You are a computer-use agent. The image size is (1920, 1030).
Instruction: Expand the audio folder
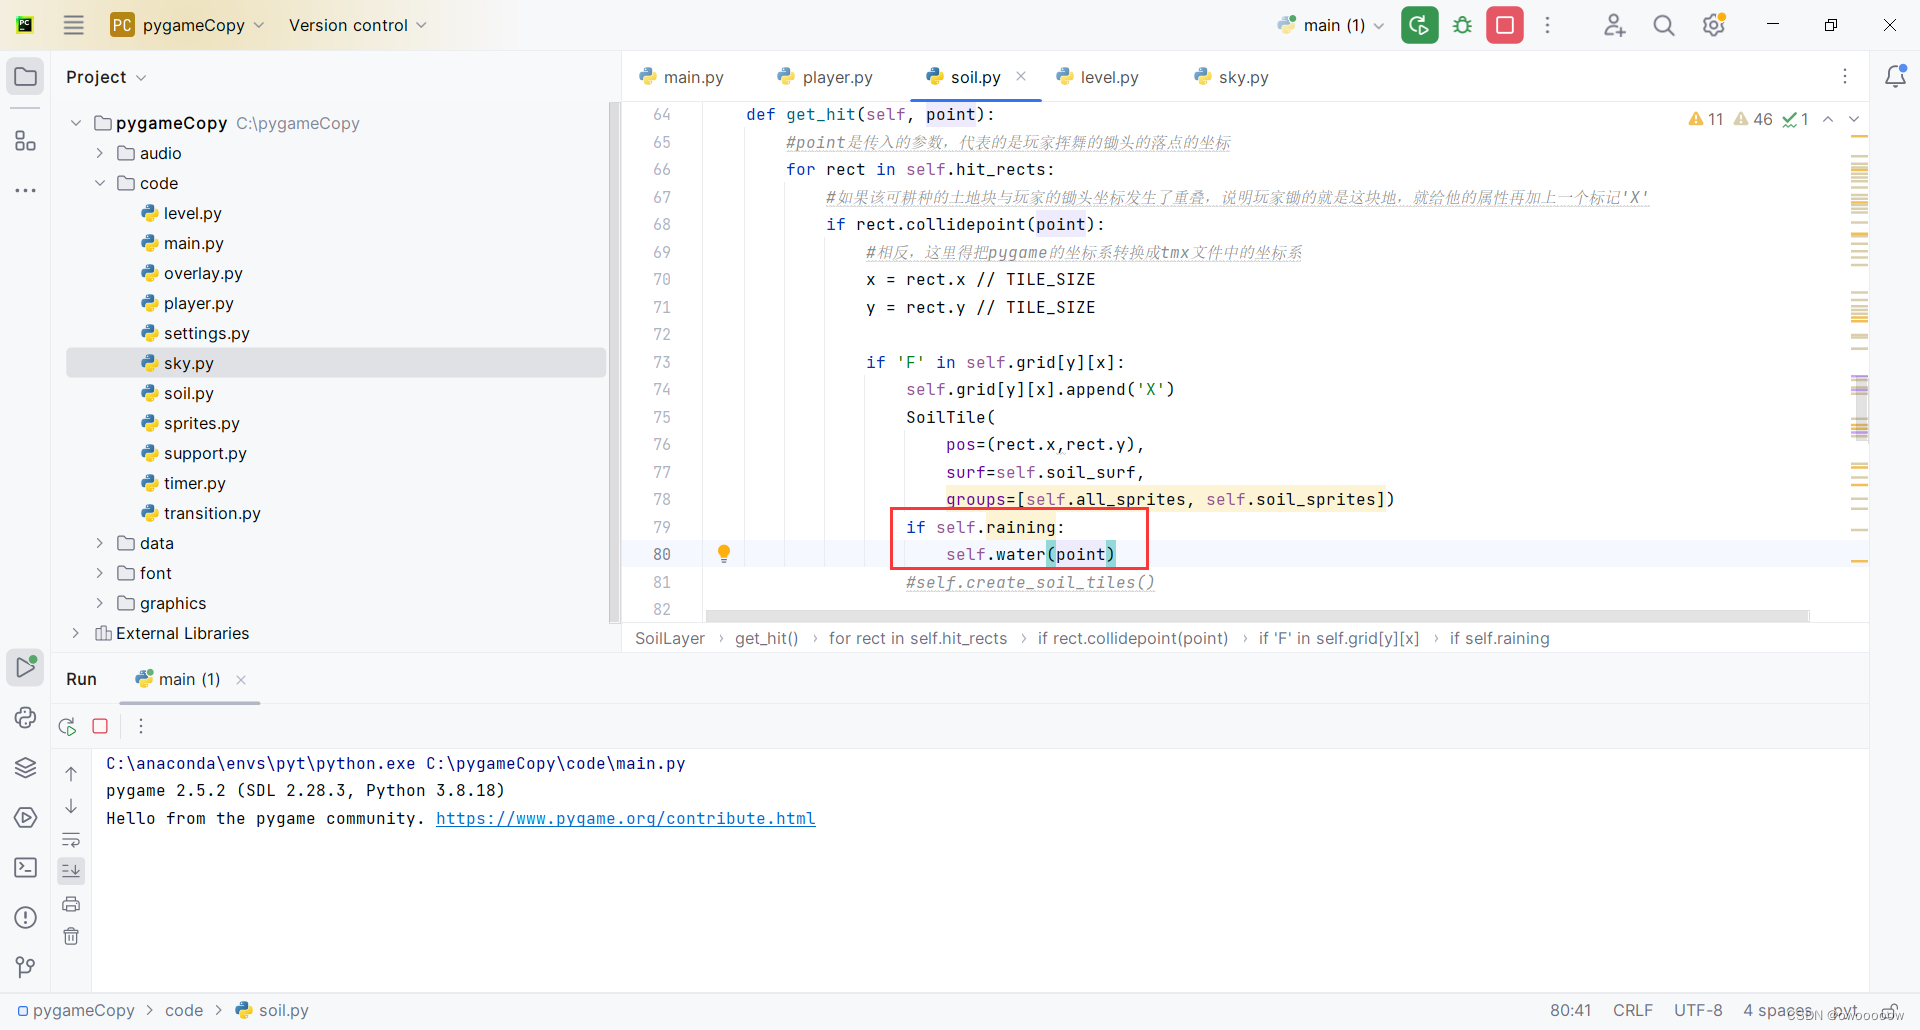tap(100, 153)
